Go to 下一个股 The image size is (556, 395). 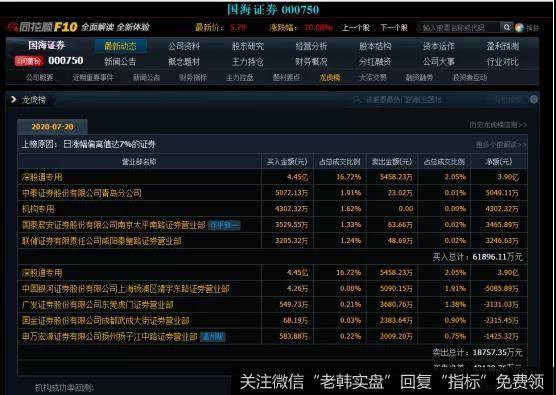(x=394, y=27)
